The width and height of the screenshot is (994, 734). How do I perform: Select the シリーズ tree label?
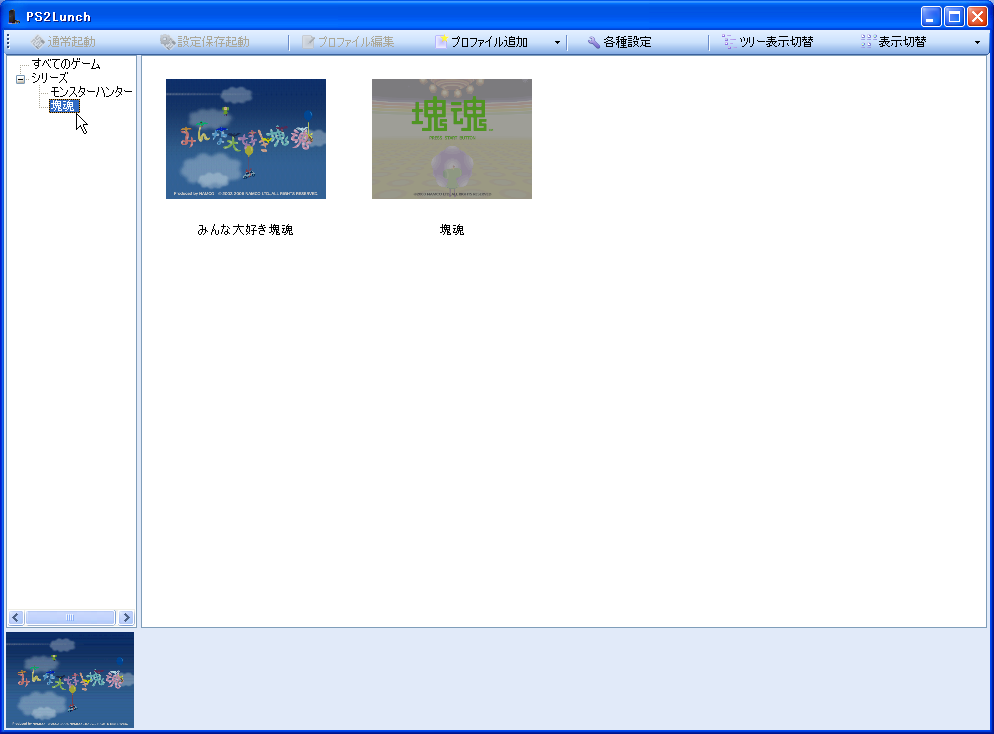click(49, 78)
